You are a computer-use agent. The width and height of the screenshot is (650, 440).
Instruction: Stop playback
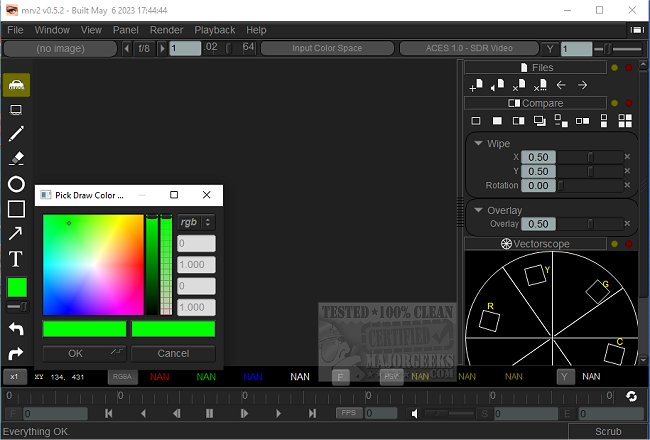click(x=209, y=413)
